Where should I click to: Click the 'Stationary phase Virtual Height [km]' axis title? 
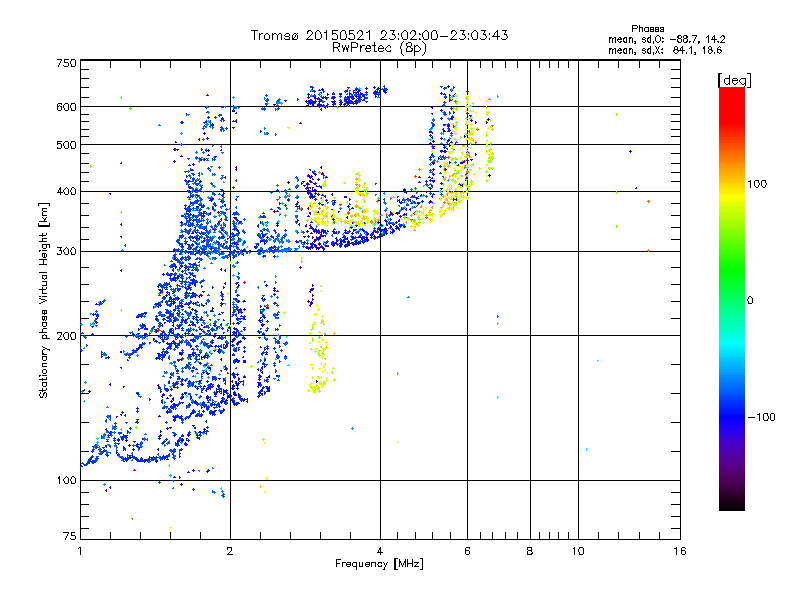[44, 300]
